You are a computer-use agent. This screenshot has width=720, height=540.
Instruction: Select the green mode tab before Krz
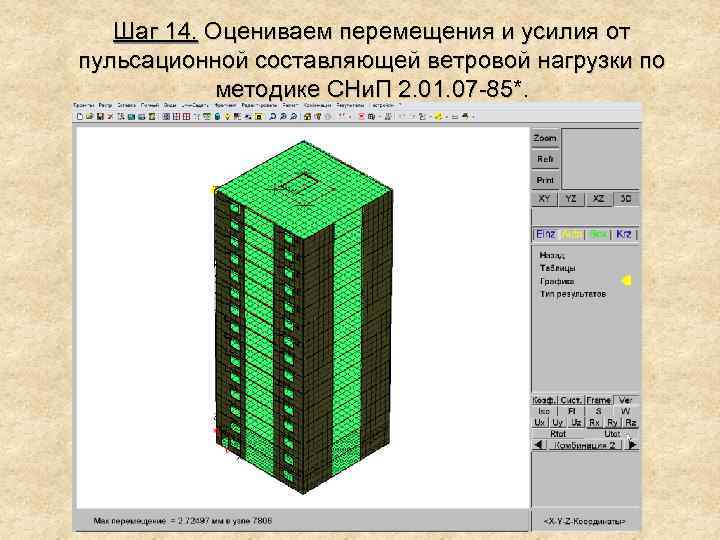coord(598,235)
